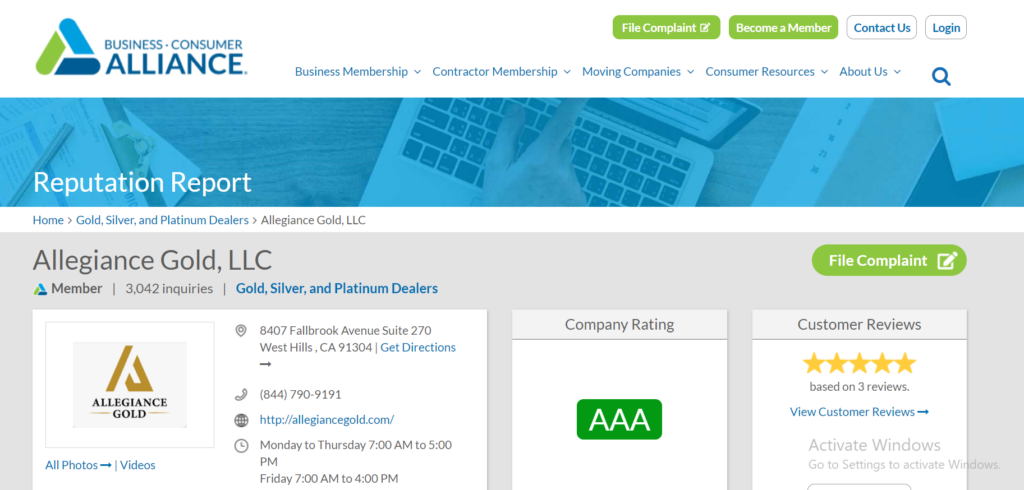Click the address line 8407 Fallbrook Avenue Suite 270
Image resolution: width=1024 pixels, height=490 pixels.
click(x=345, y=331)
